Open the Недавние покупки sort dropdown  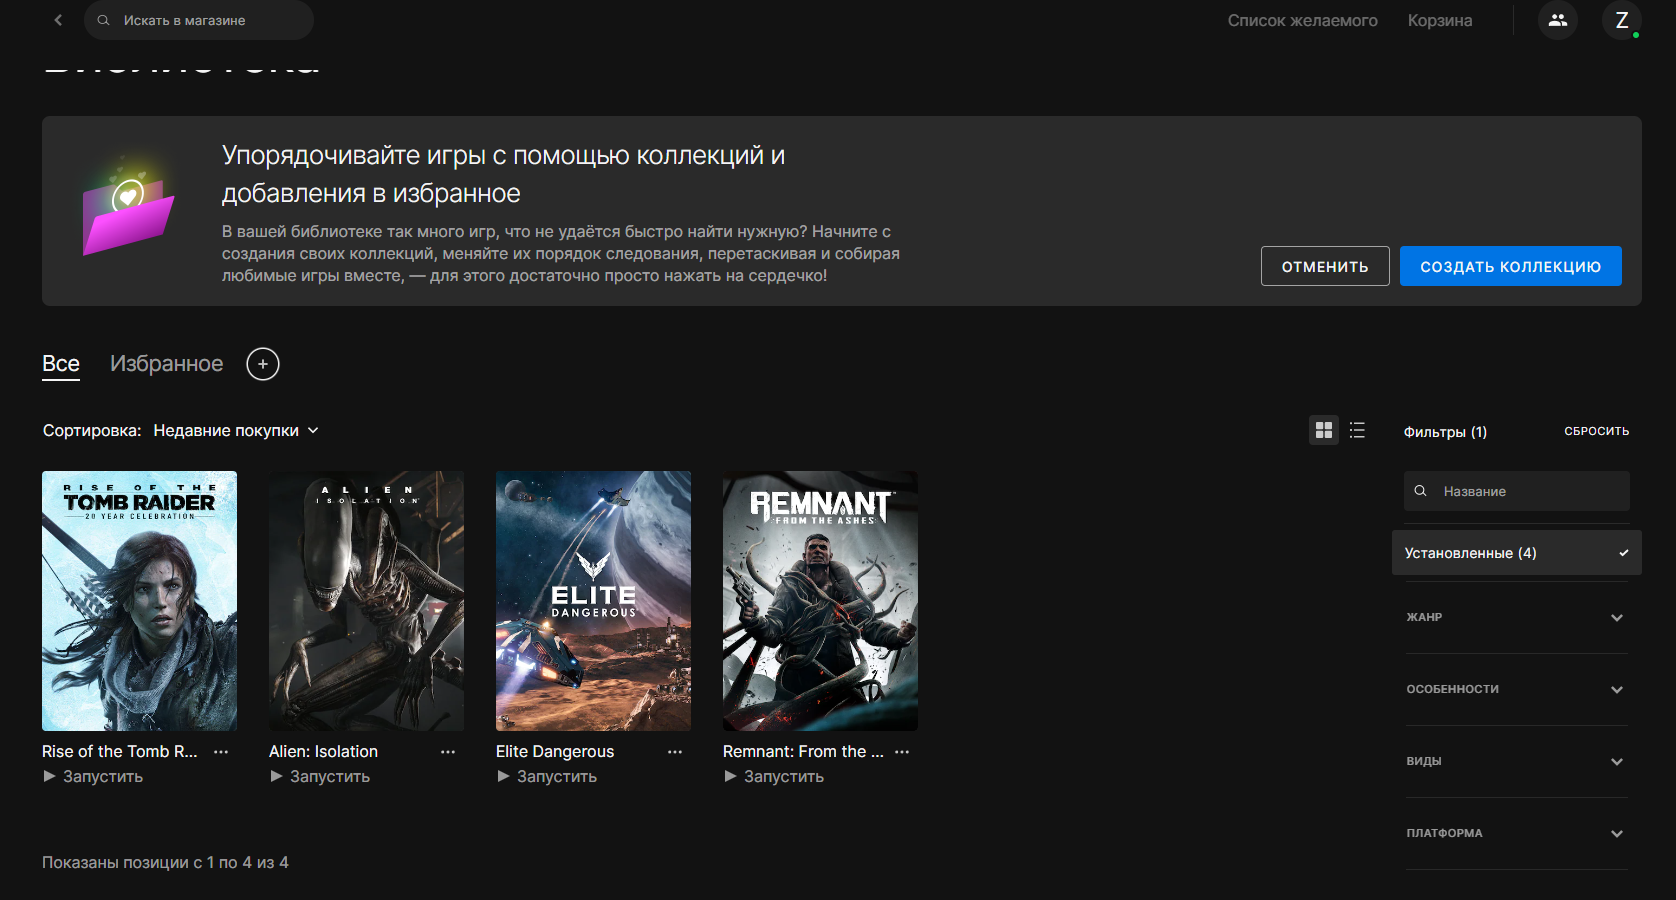click(x=236, y=431)
